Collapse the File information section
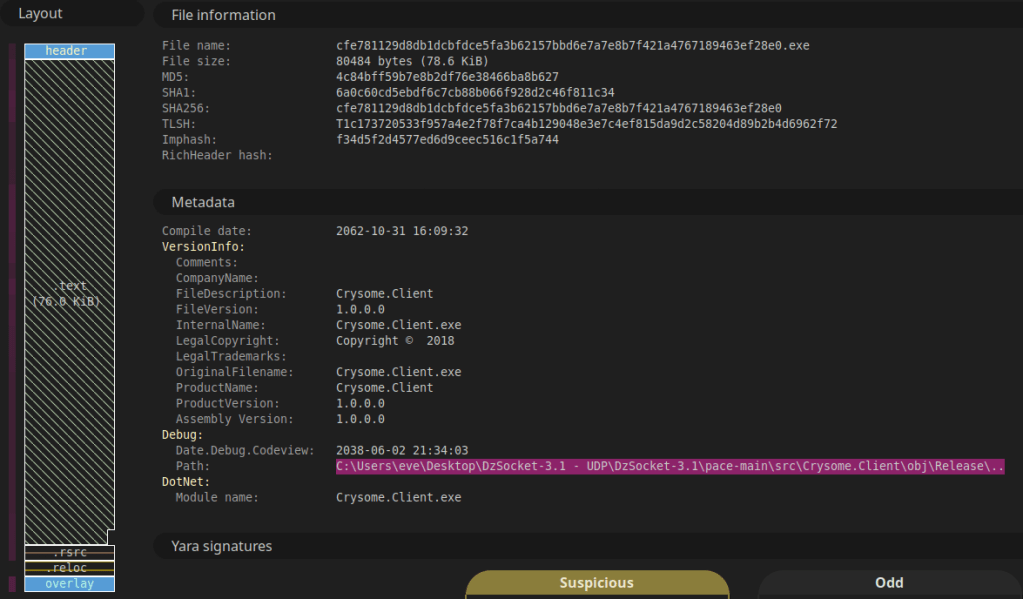 click(223, 15)
